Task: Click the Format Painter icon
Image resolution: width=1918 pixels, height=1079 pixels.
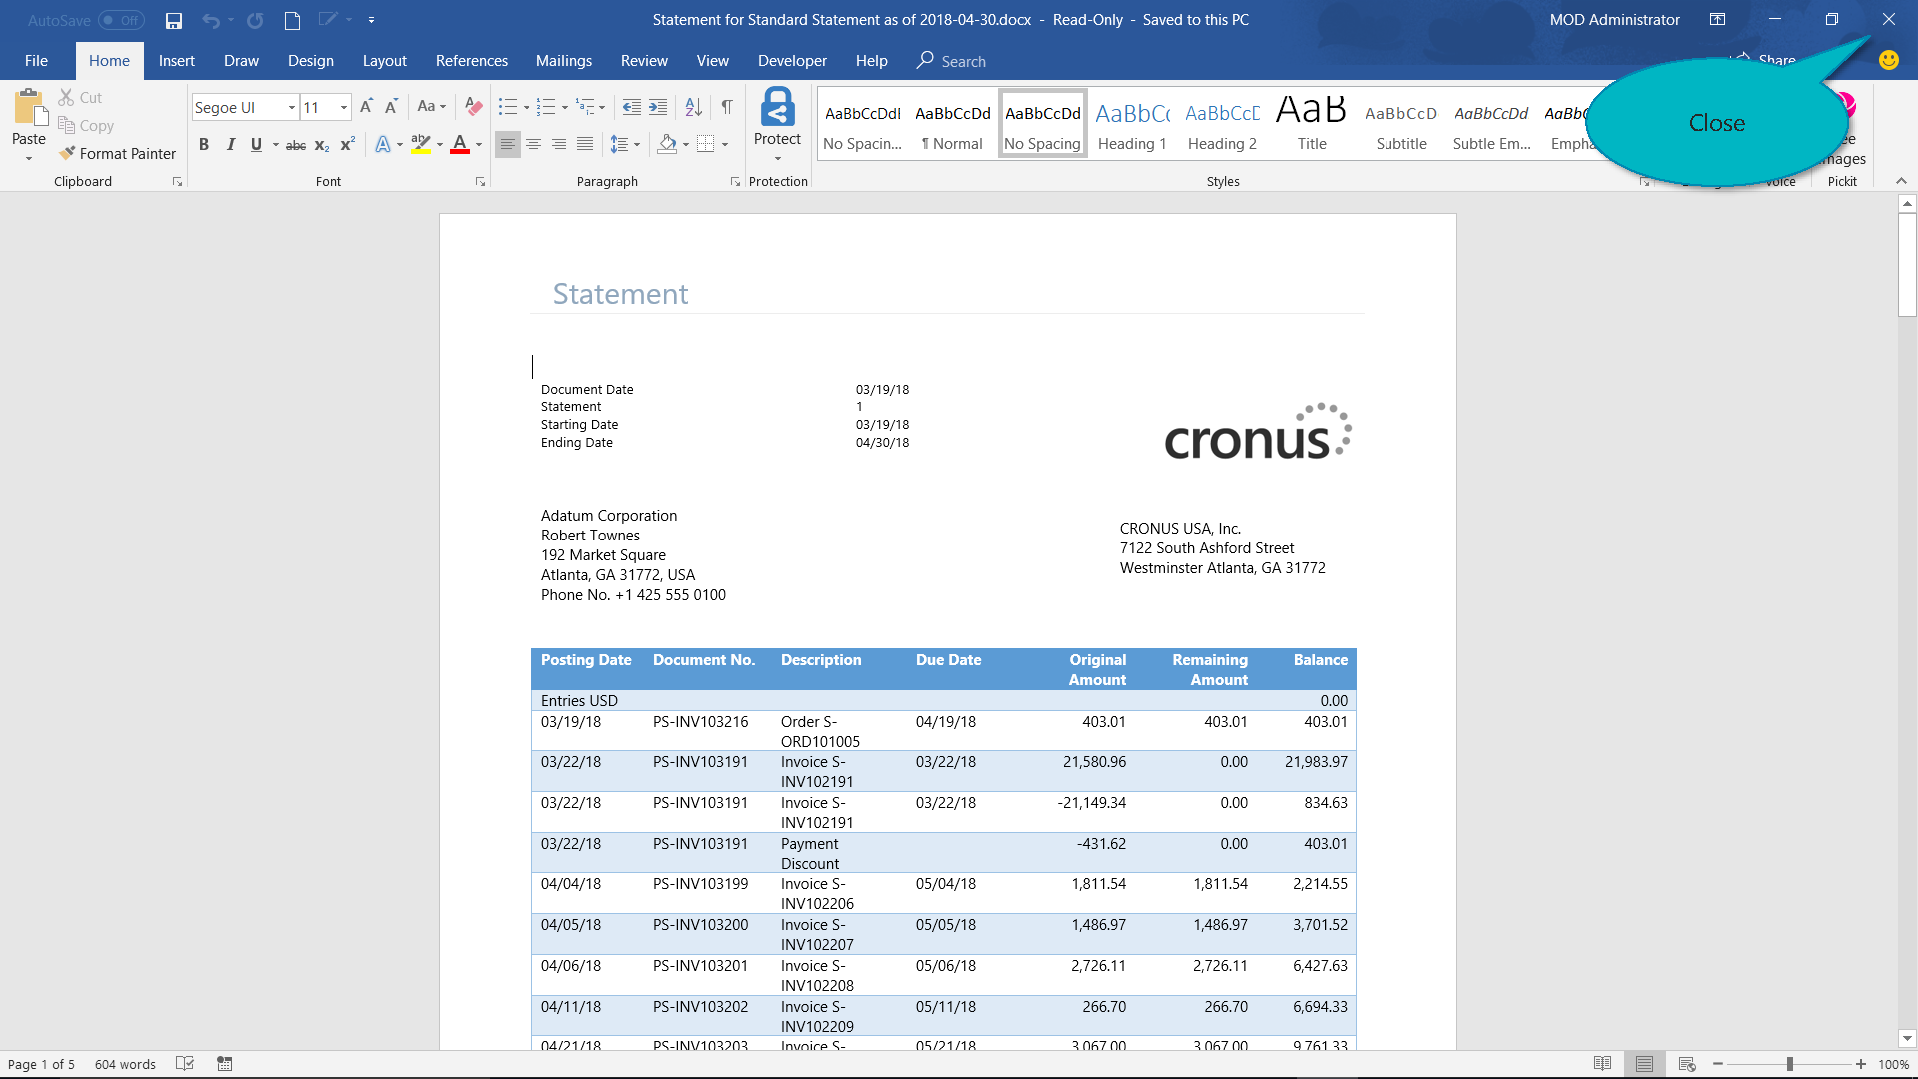Action: 67,153
